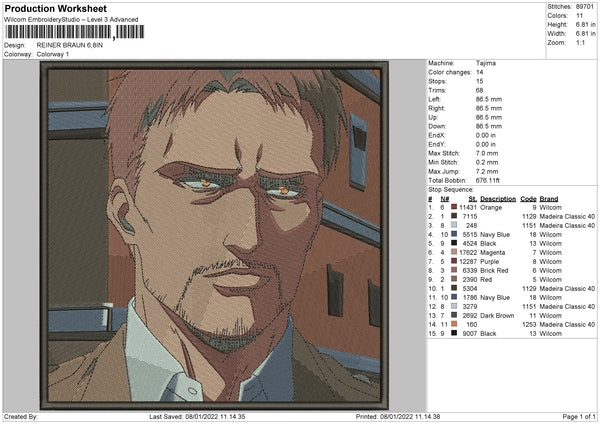Viewport: 600px width, 424px height.
Task: Click the swatch beside stitch count 7115
Action: tap(454, 216)
